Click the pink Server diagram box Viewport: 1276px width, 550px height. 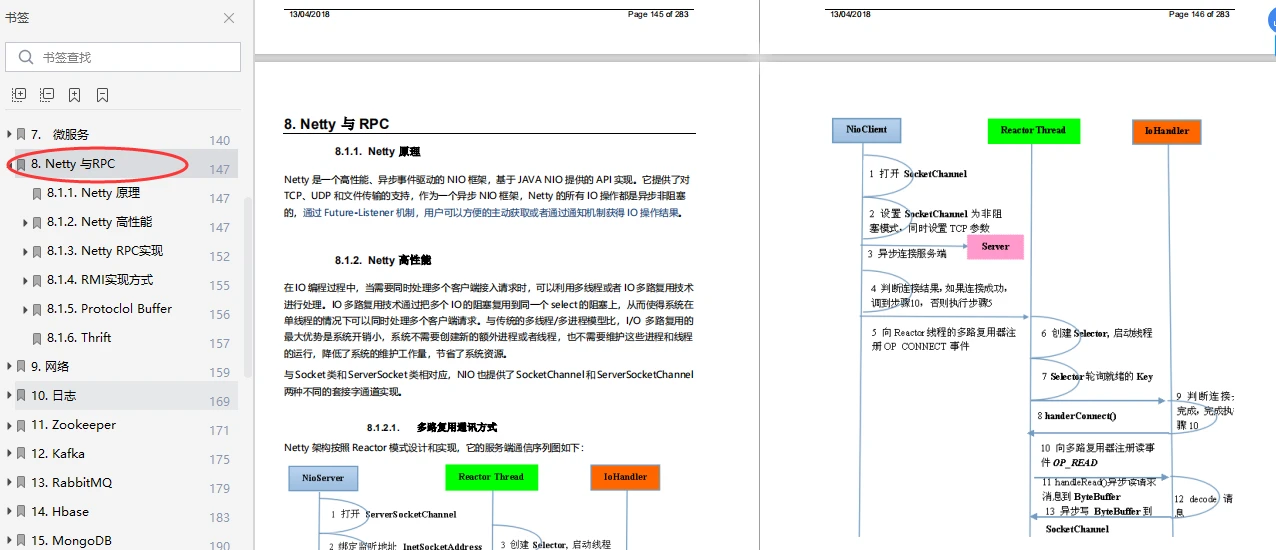pyautogui.click(x=995, y=246)
